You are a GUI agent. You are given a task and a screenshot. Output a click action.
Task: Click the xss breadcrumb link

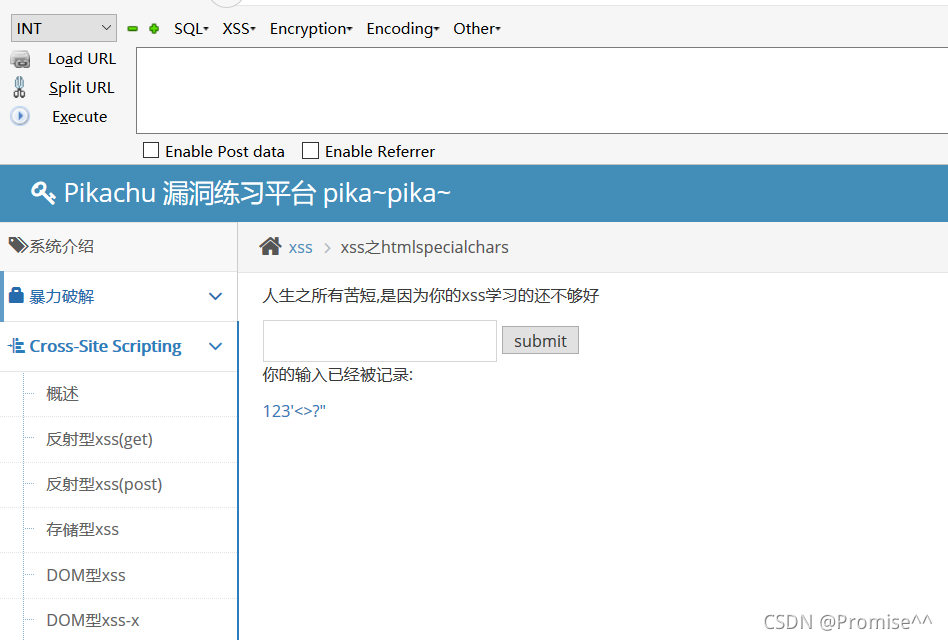(x=300, y=247)
